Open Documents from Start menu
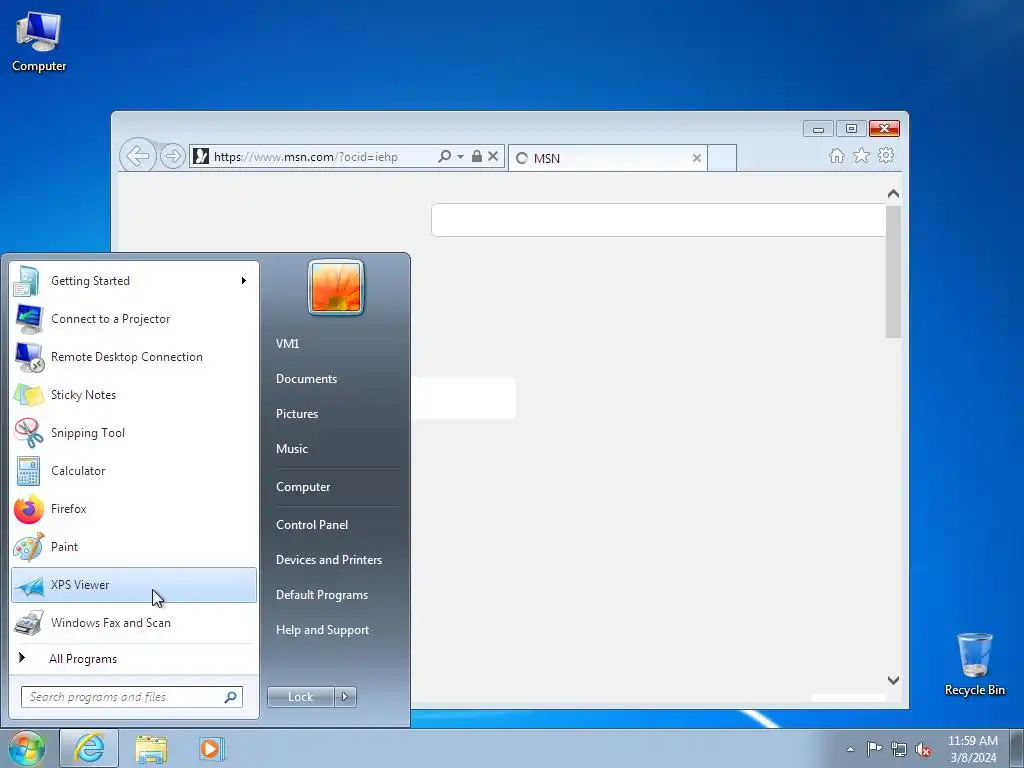Screen dimensions: 1024x768 tap(306, 379)
